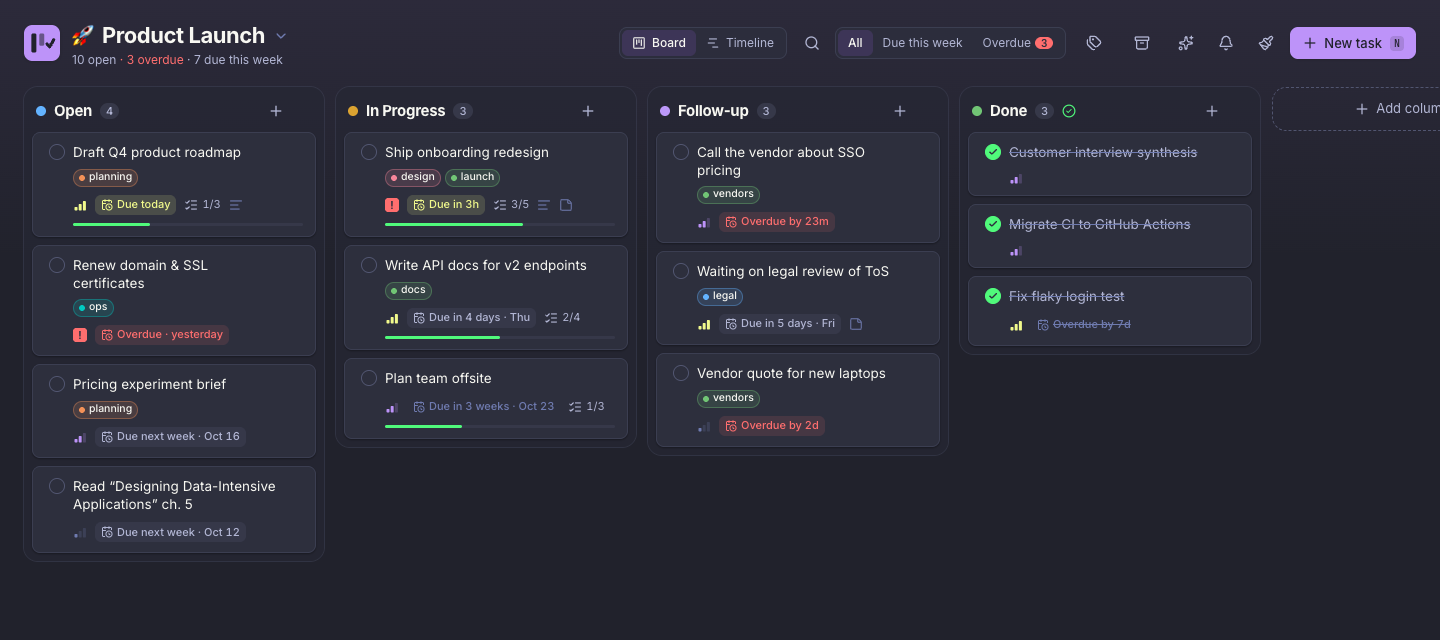This screenshot has height=640, width=1440.
Task: Click the paintbrush theme icon
Action: pyautogui.click(x=1266, y=43)
